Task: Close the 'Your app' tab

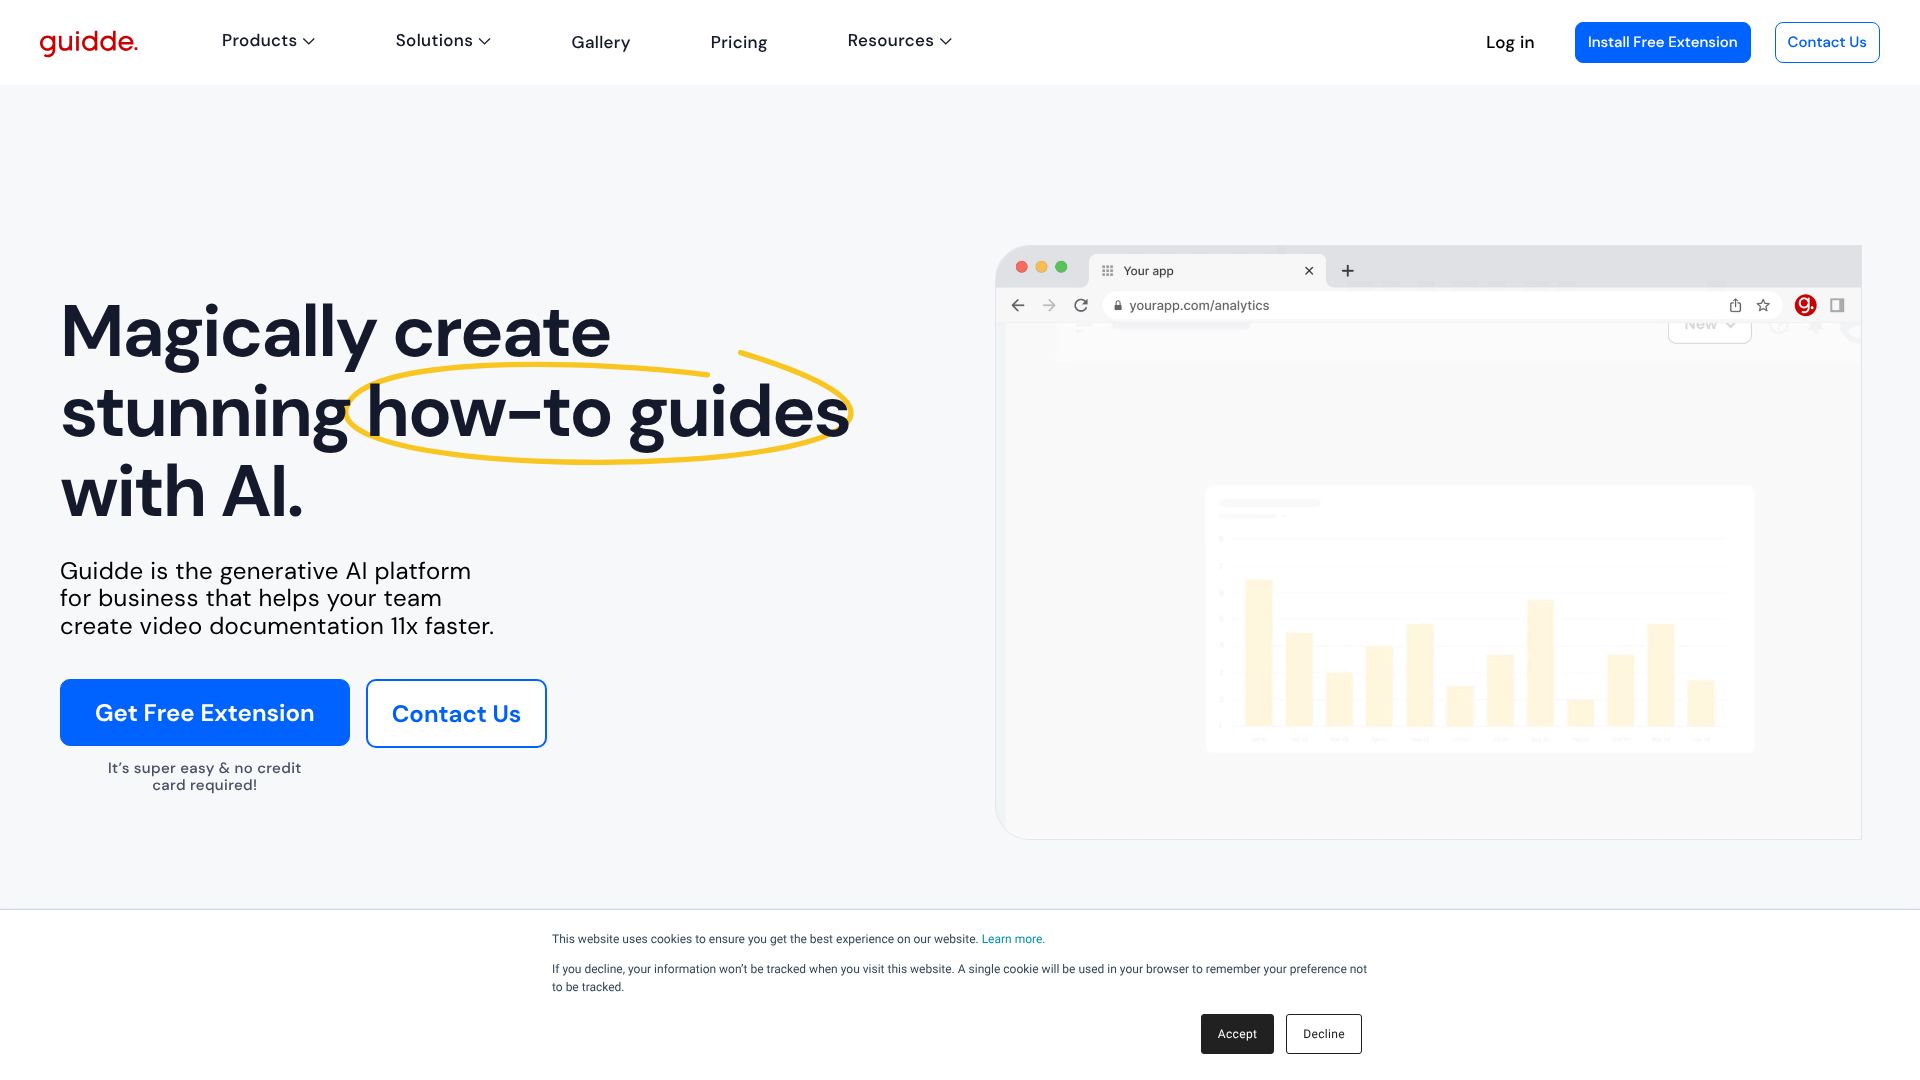Action: coord(1309,271)
